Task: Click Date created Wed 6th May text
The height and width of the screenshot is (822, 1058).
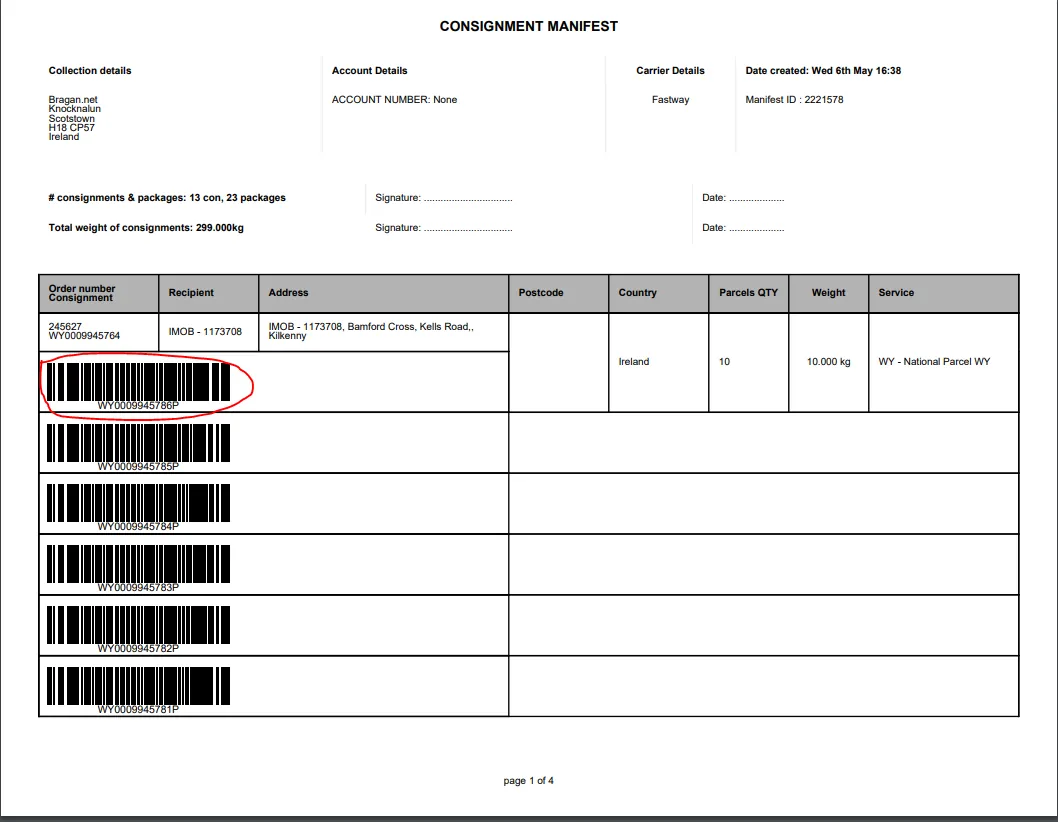Action: click(x=823, y=71)
